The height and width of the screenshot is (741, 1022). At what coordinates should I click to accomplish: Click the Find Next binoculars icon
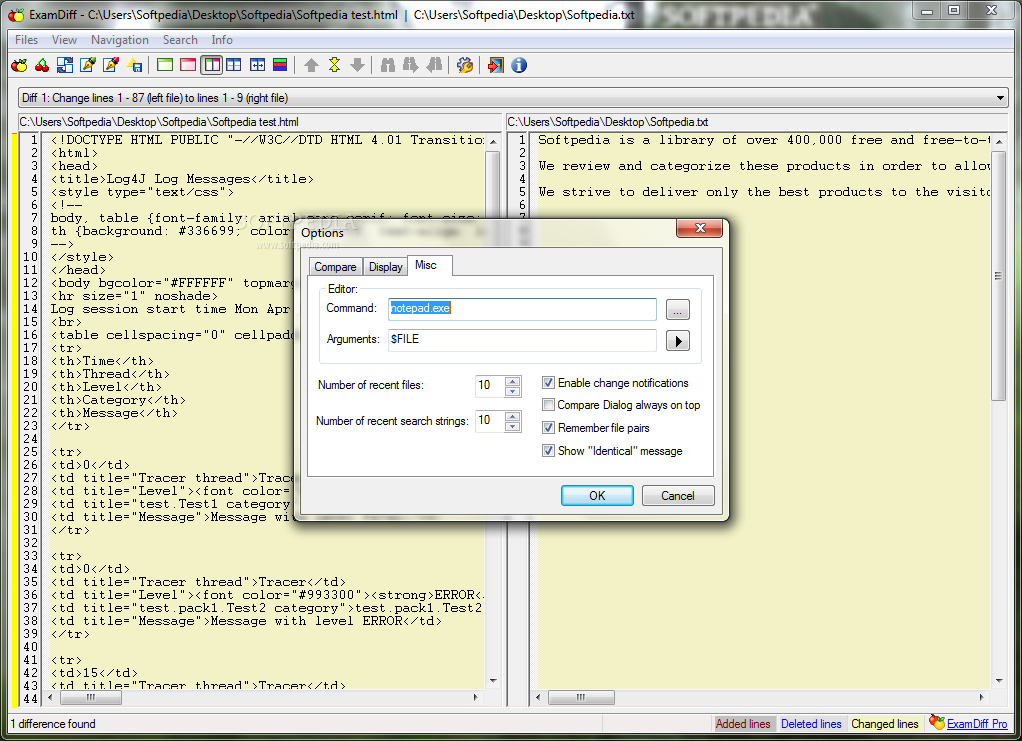(411, 65)
